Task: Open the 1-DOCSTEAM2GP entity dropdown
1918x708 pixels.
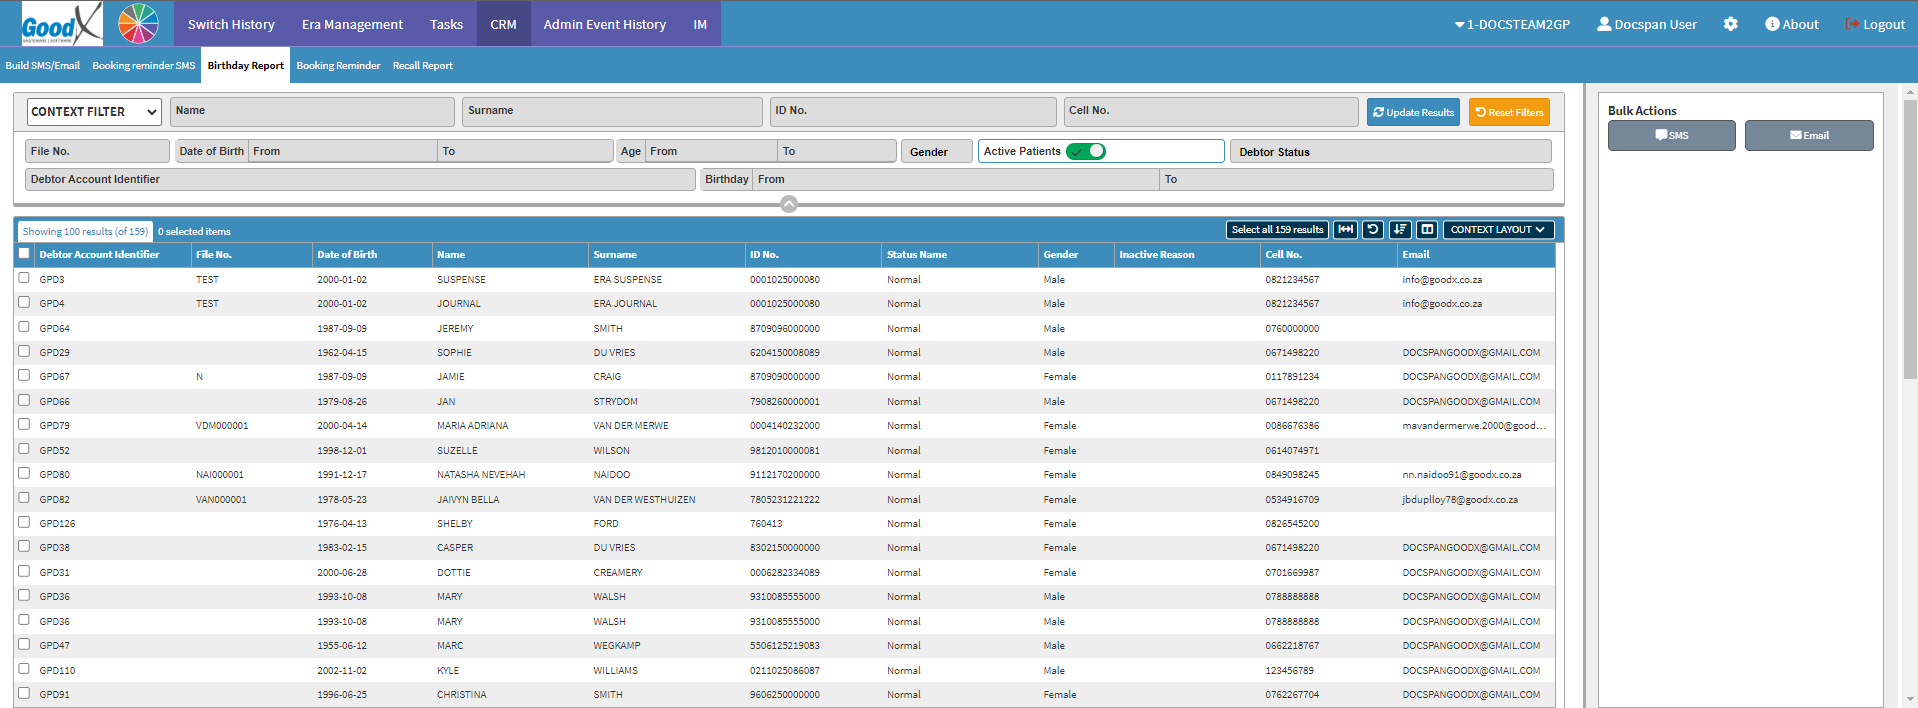Action: coord(1512,24)
